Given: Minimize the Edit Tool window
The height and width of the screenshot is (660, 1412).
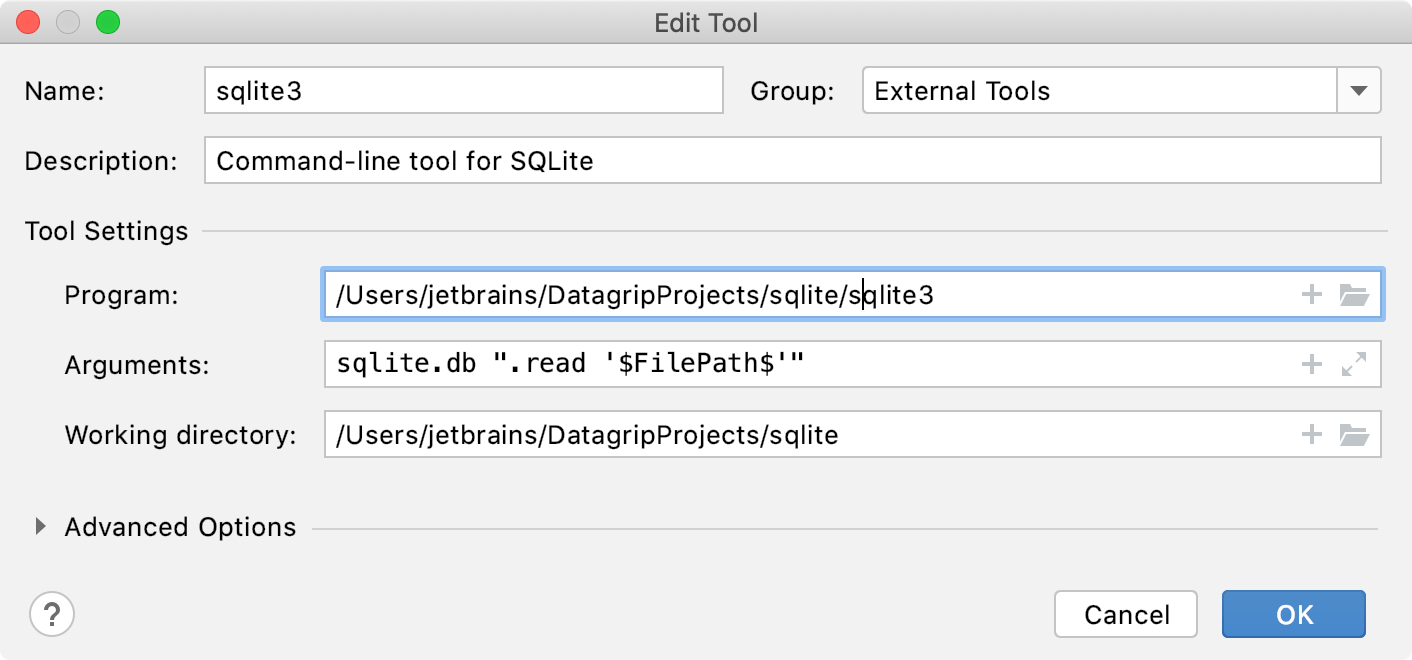Looking at the screenshot, I should pyautogui.click(x=67, y=22).
